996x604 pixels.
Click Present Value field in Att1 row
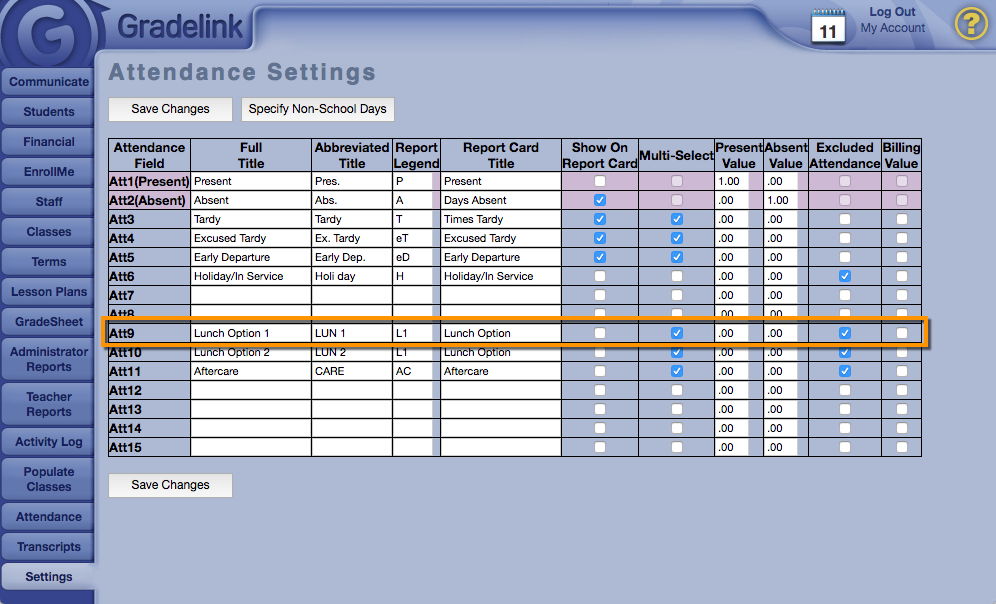click(x=731, y=181)
